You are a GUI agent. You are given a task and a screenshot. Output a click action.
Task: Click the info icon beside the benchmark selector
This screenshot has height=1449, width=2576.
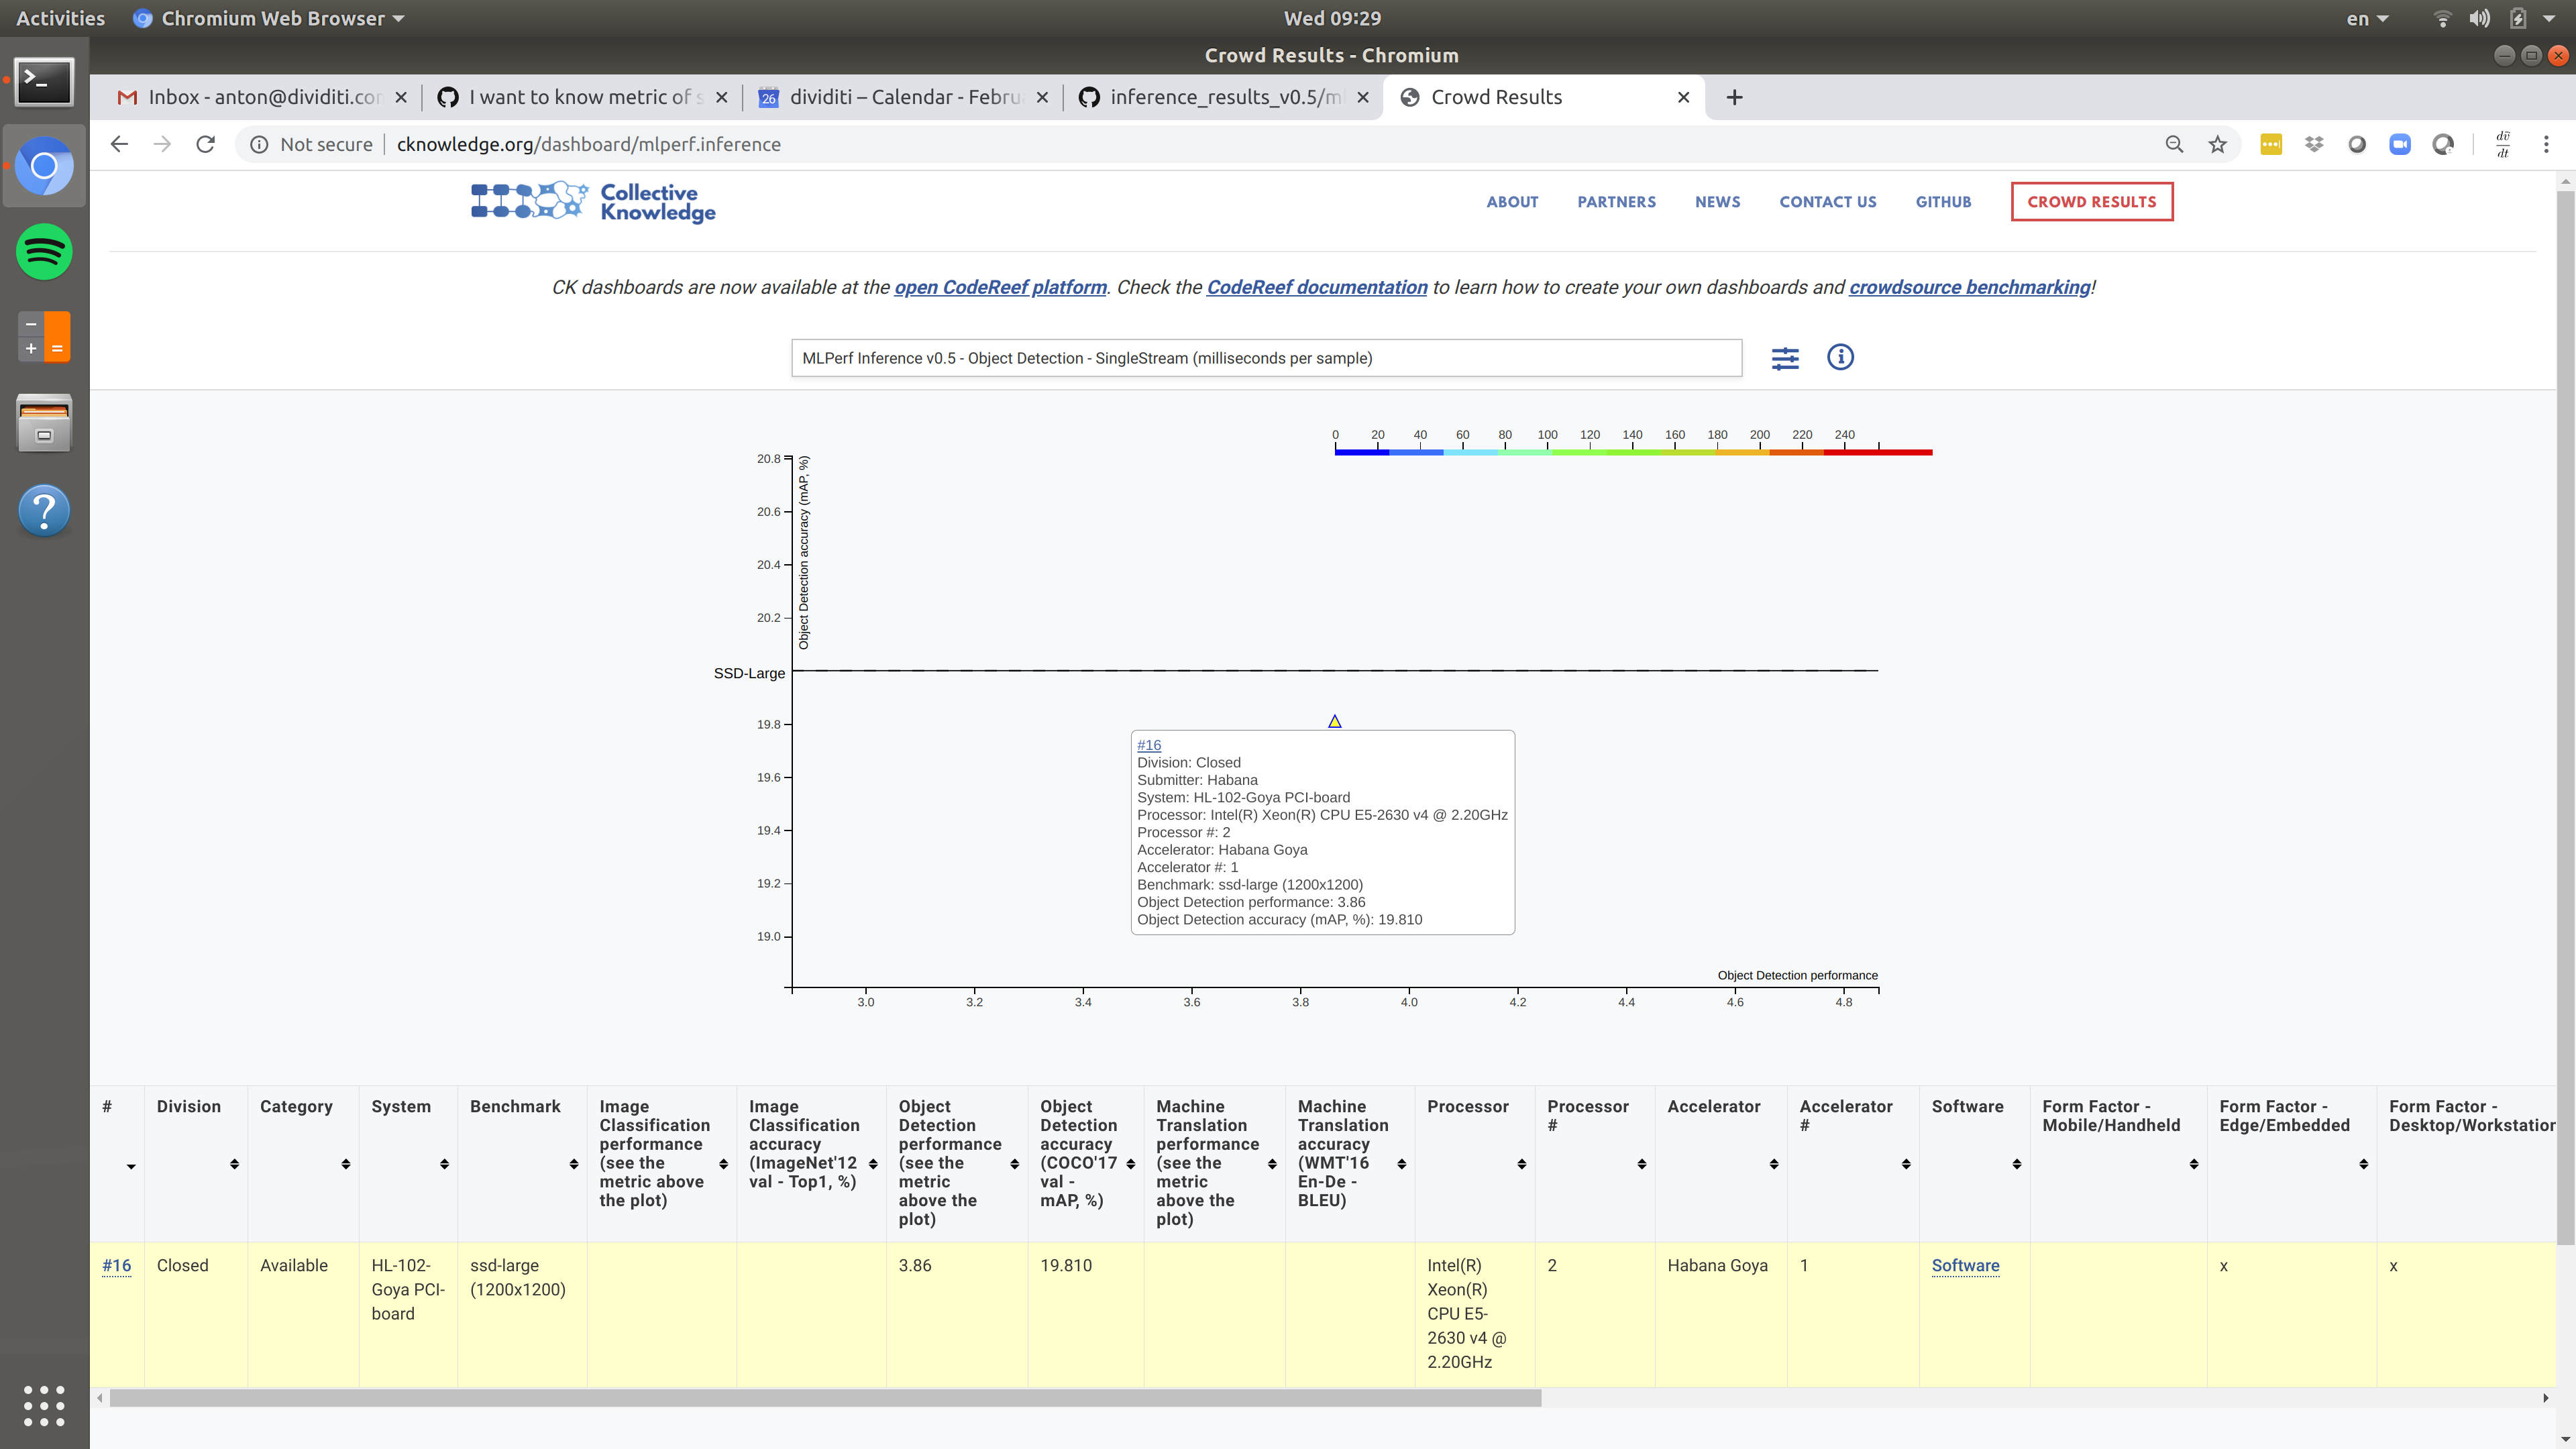1841,357
